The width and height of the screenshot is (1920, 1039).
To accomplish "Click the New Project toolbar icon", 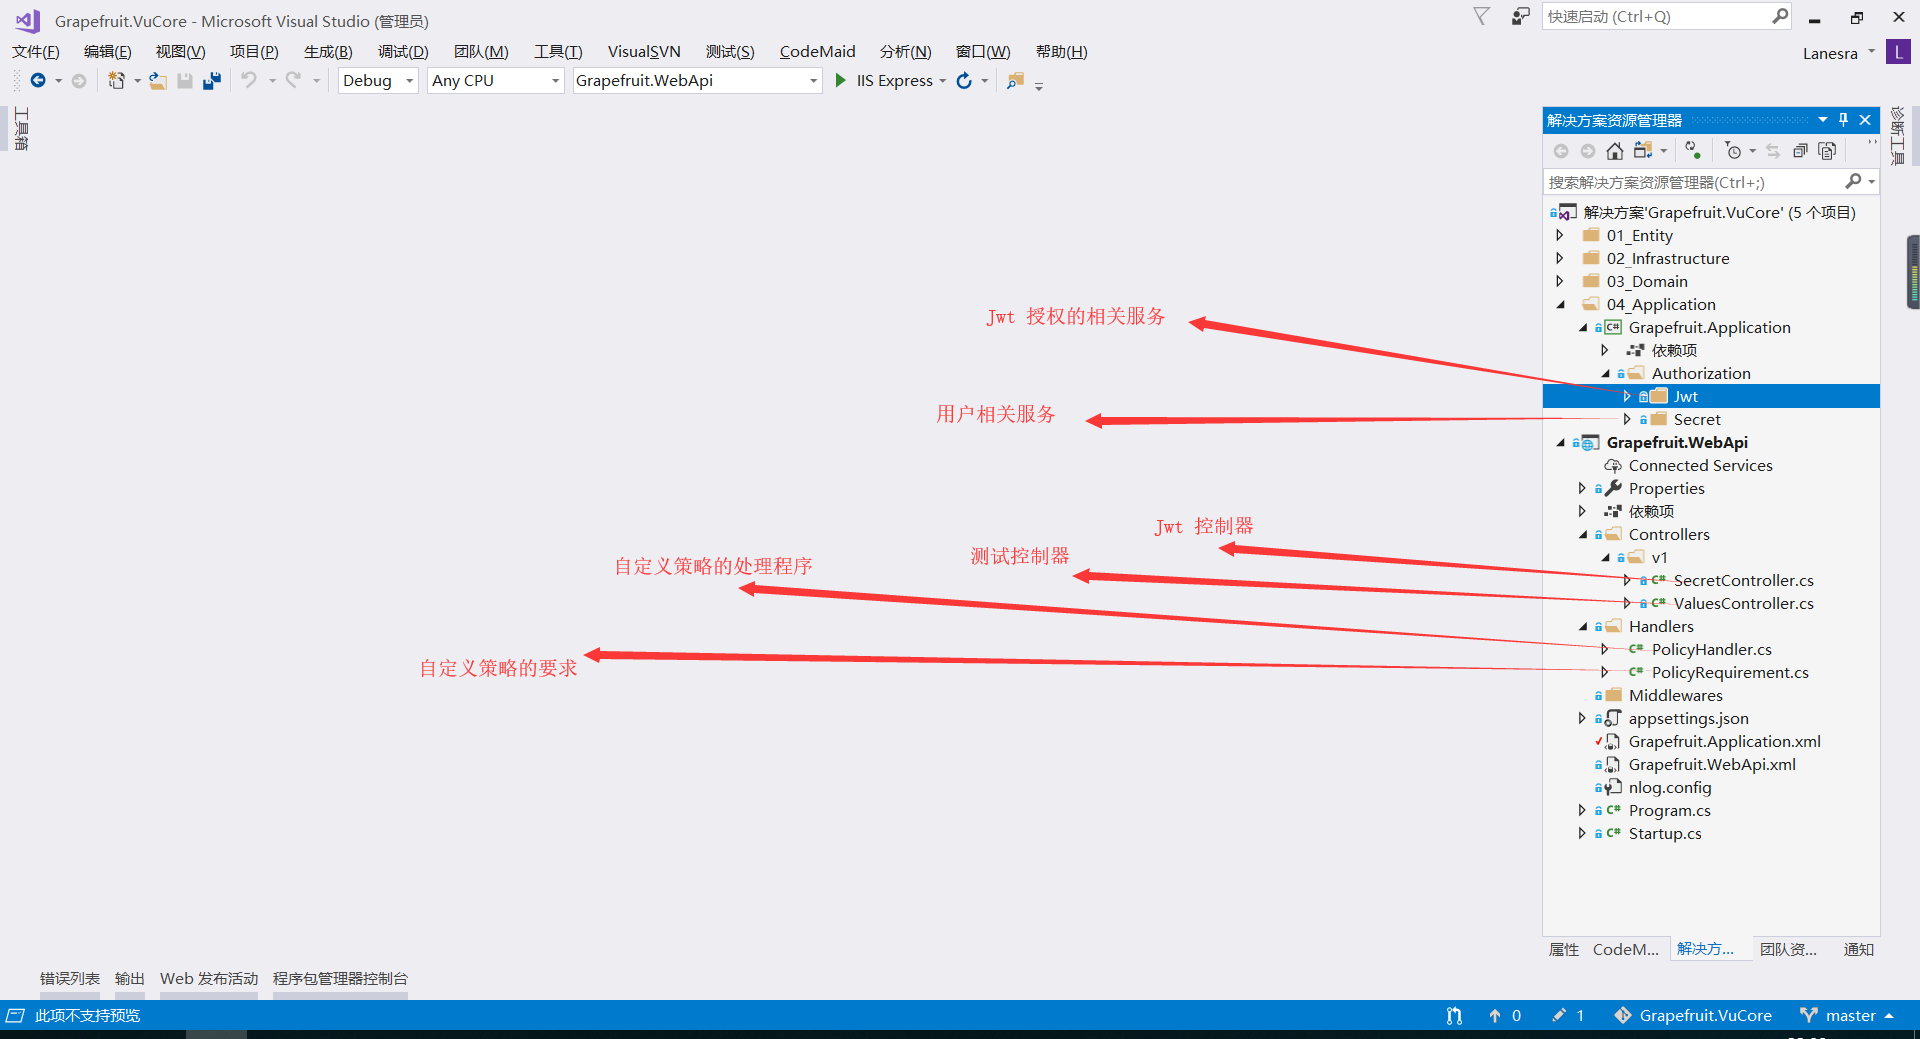I will (117, 81).
